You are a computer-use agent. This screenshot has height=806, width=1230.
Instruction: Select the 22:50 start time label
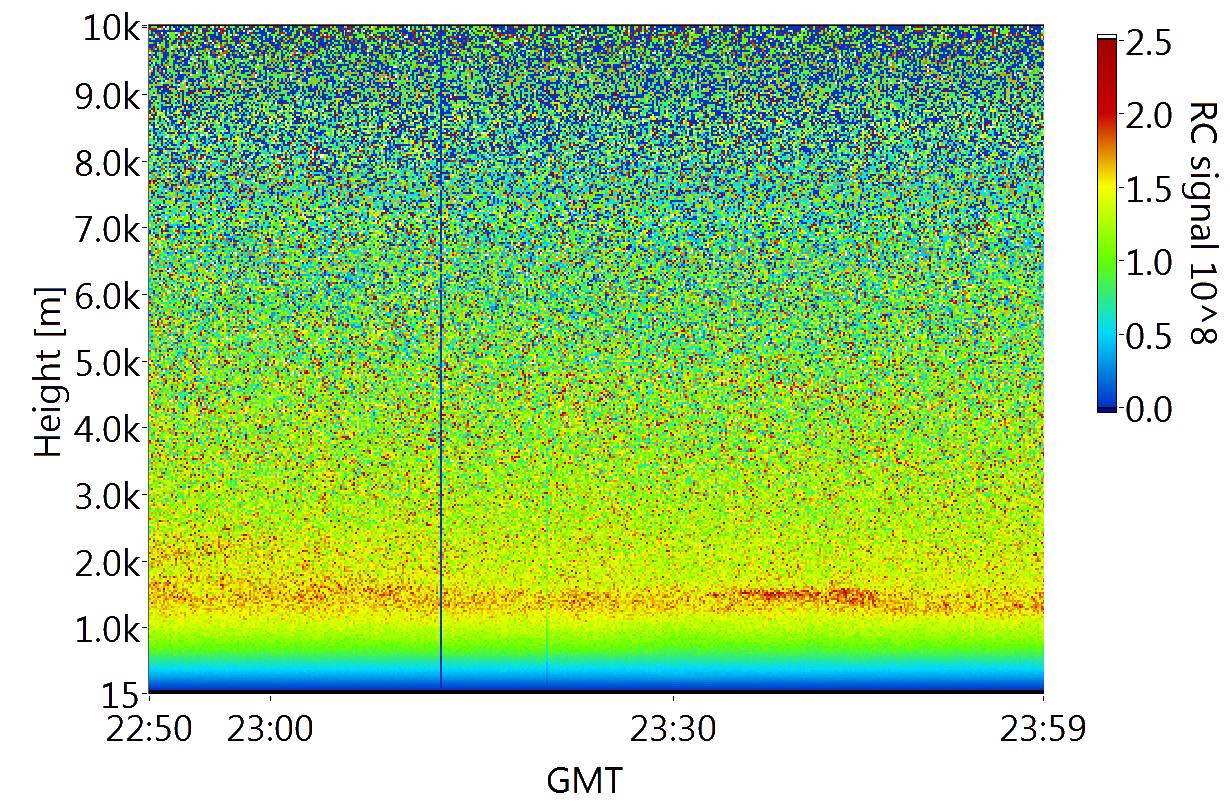click(149, 732)
